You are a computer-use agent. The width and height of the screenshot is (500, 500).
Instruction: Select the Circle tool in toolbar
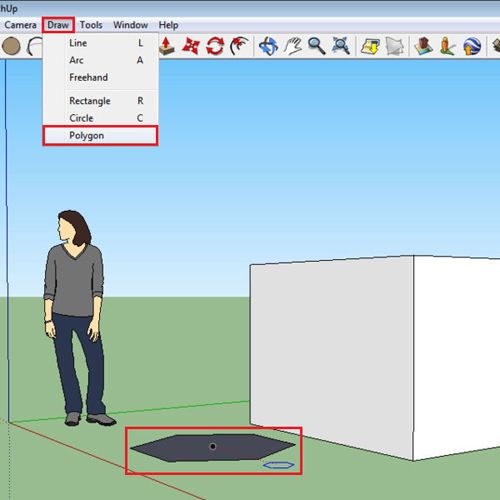11,46
